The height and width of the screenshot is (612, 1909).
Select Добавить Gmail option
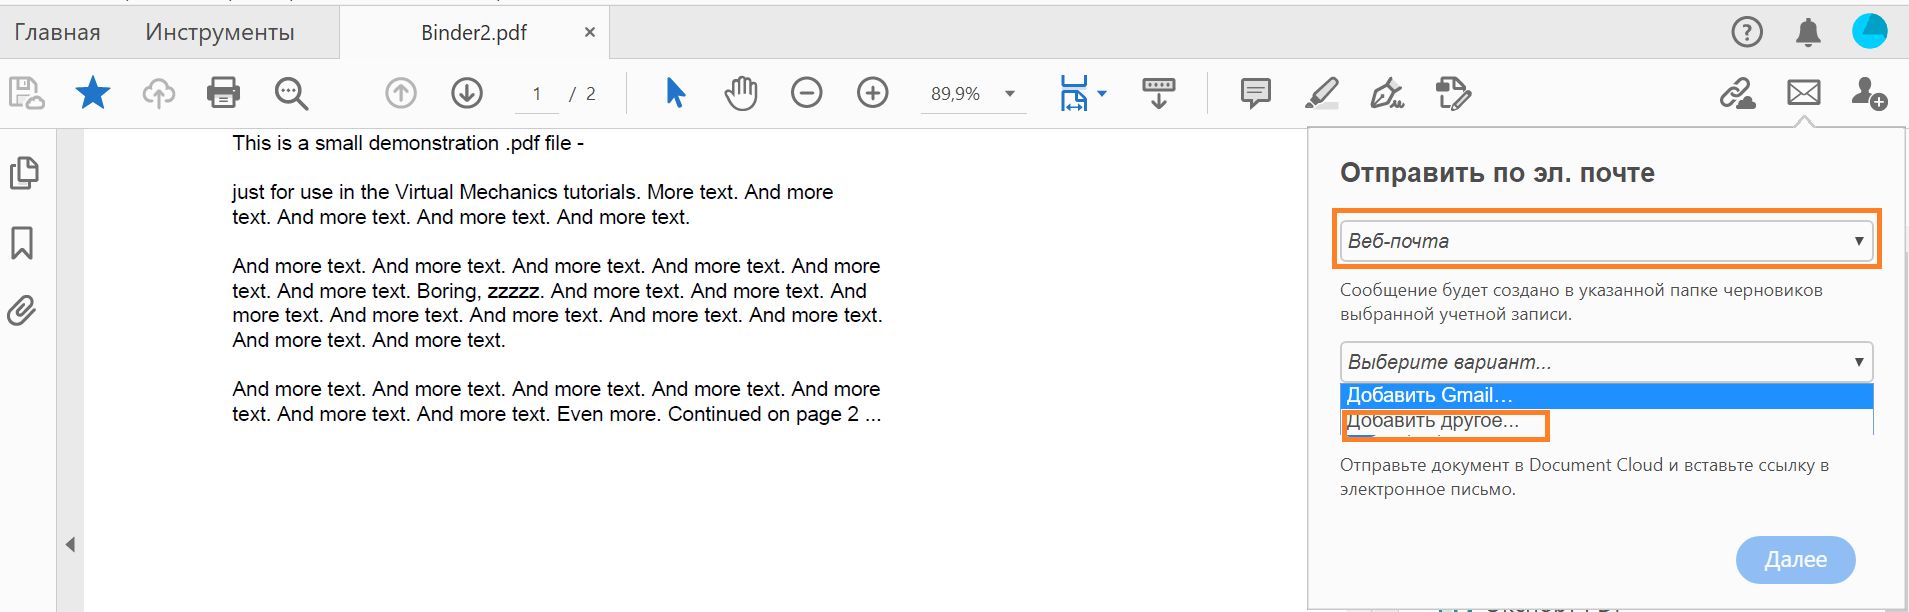click(1606, 395)
